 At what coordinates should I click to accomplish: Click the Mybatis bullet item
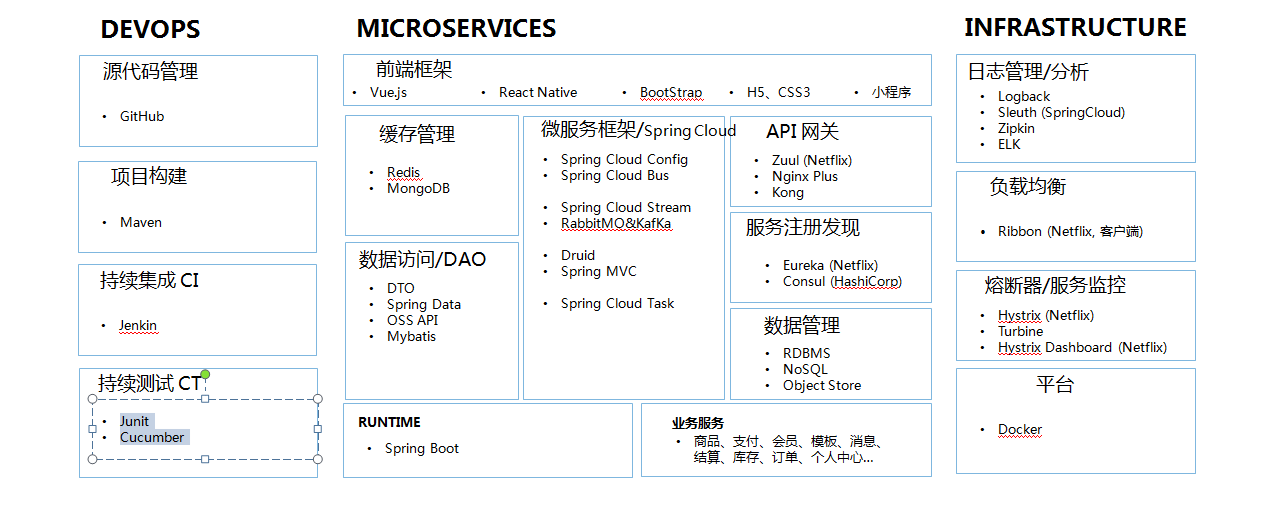coord(411,336)
